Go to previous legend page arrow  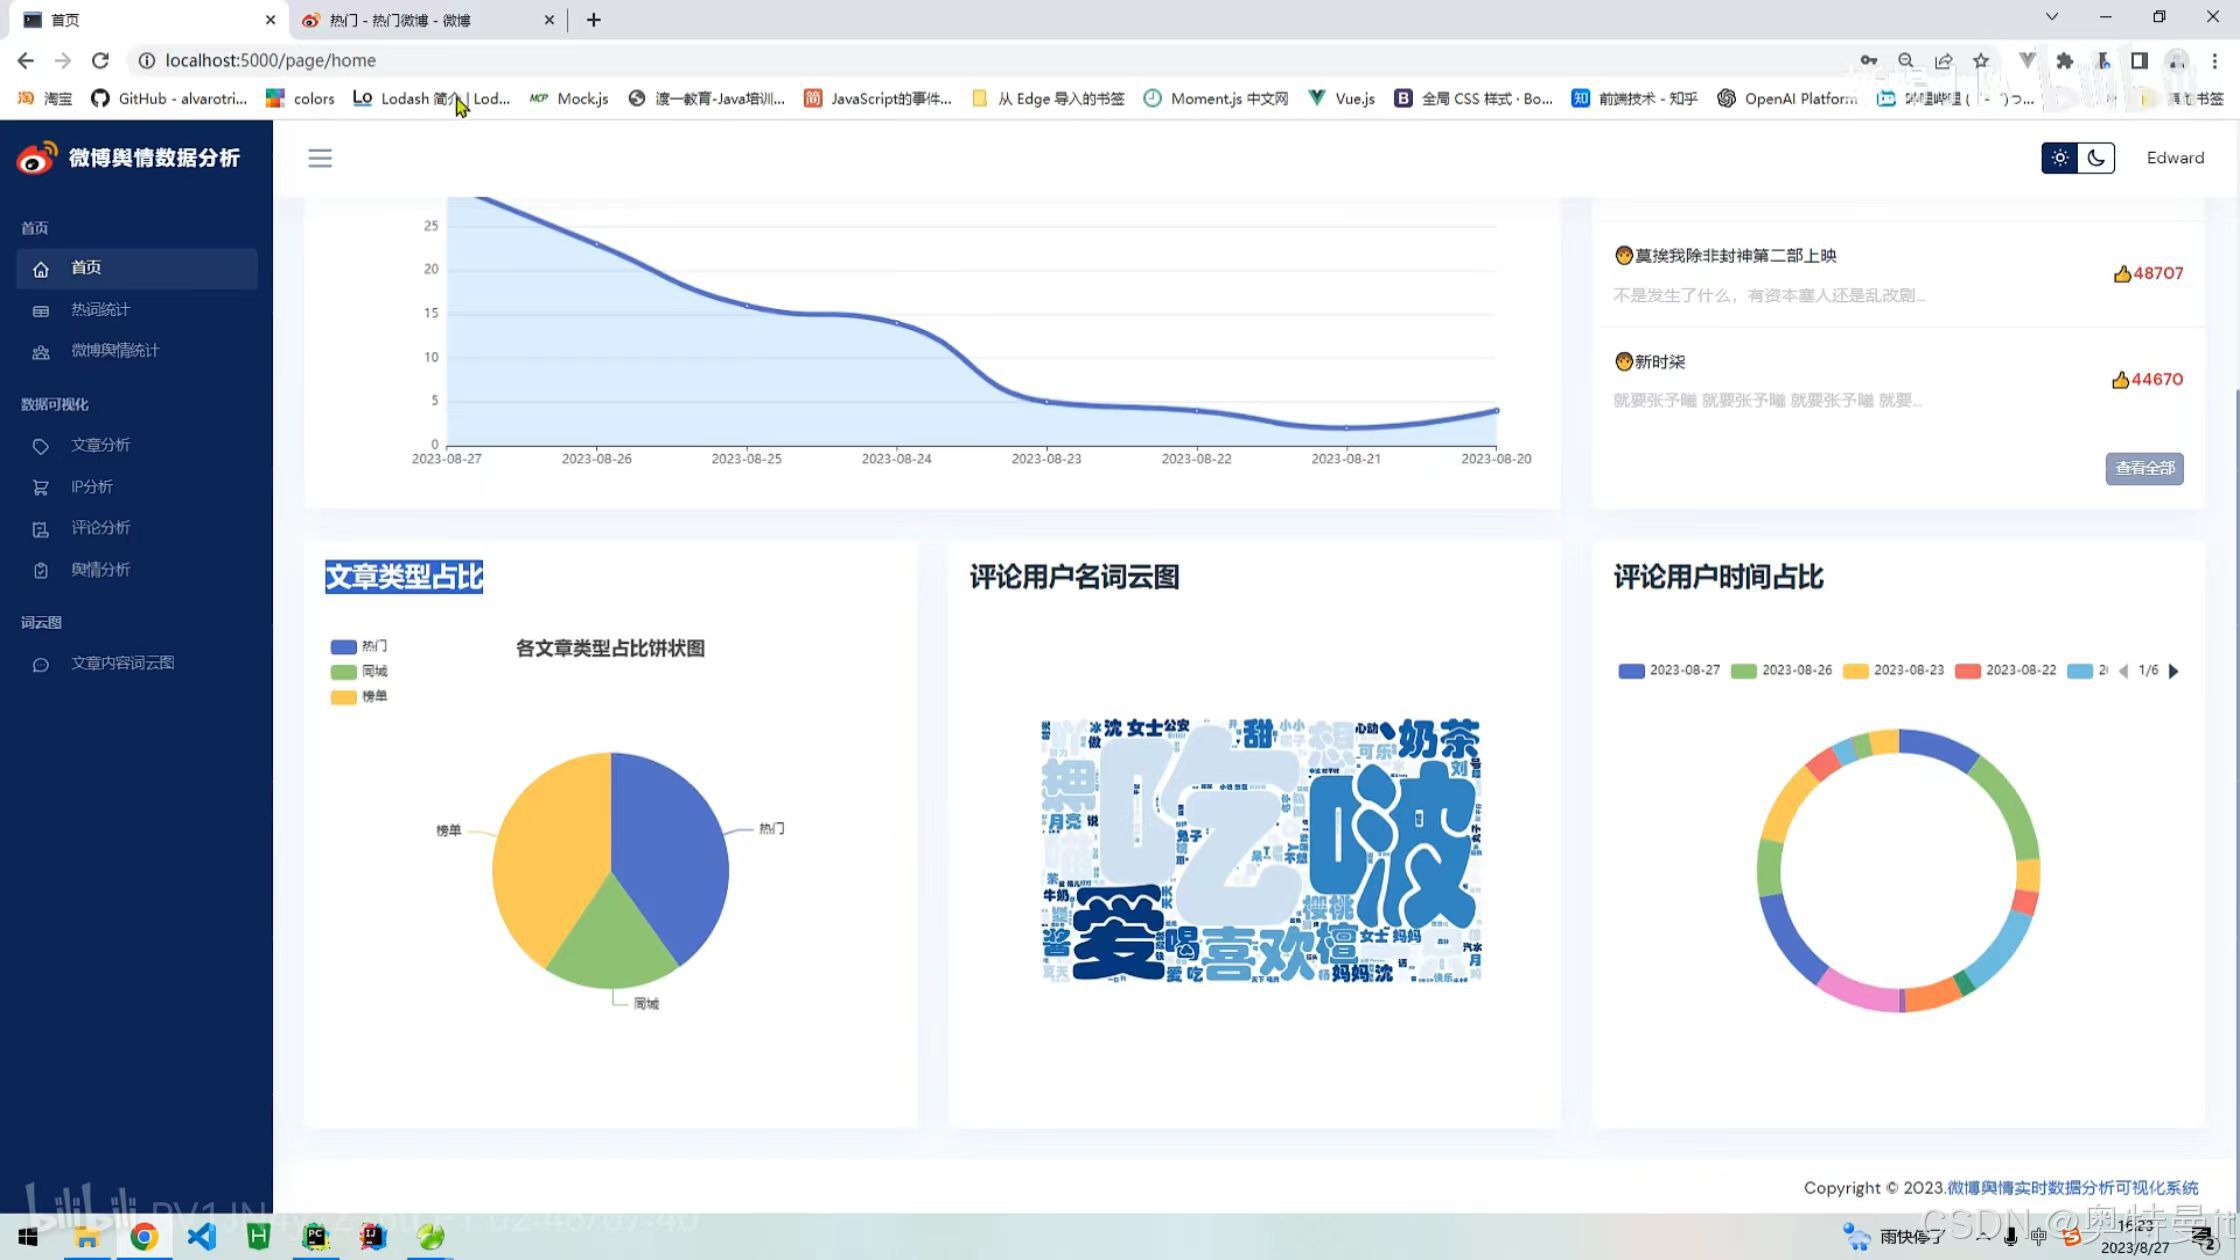2123,671
